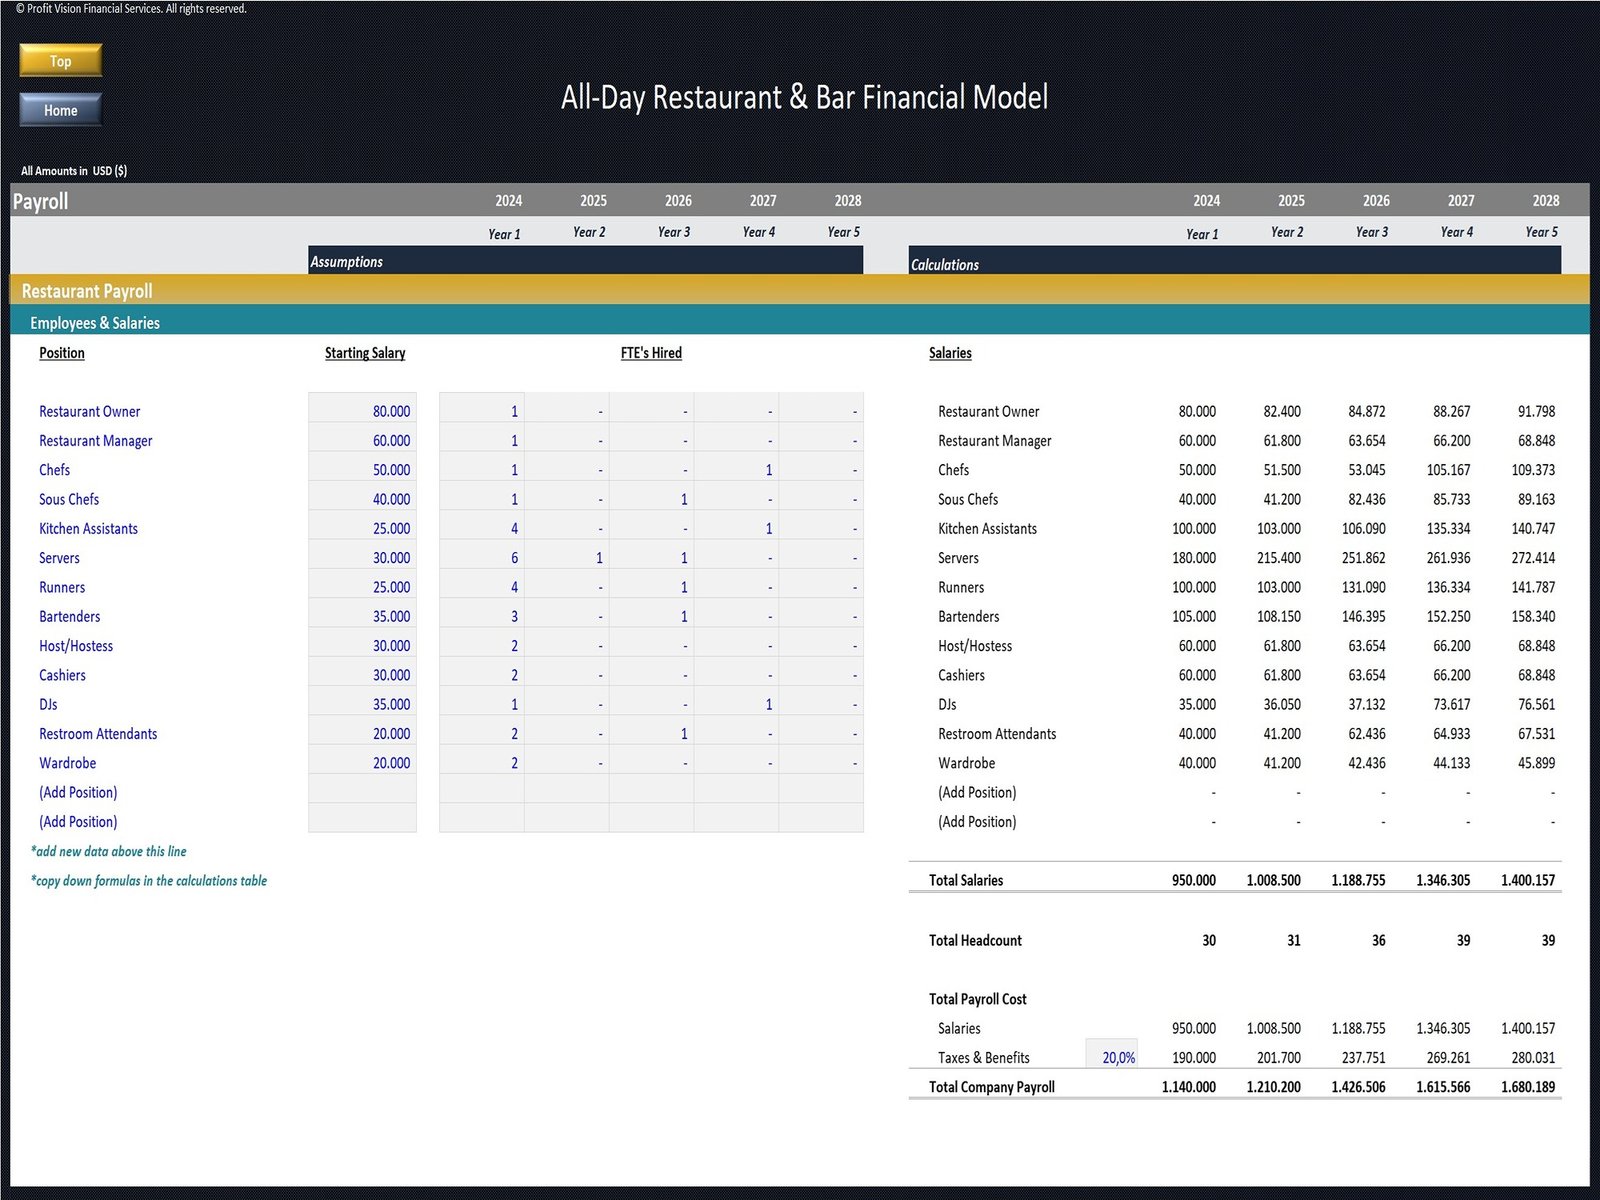Screen dimensions: 1600x1200
Task: Click the 2024 year column header
Action: point(508,200)
